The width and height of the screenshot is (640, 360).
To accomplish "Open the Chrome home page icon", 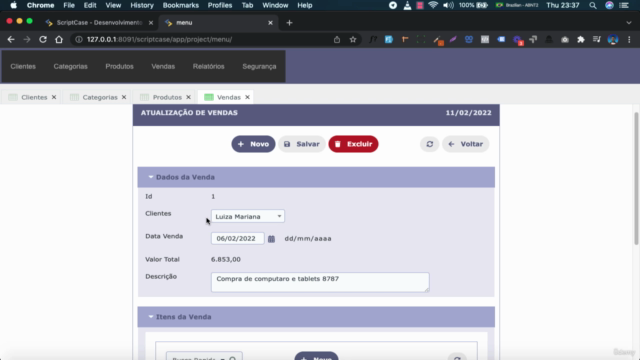I will (59, 40).
